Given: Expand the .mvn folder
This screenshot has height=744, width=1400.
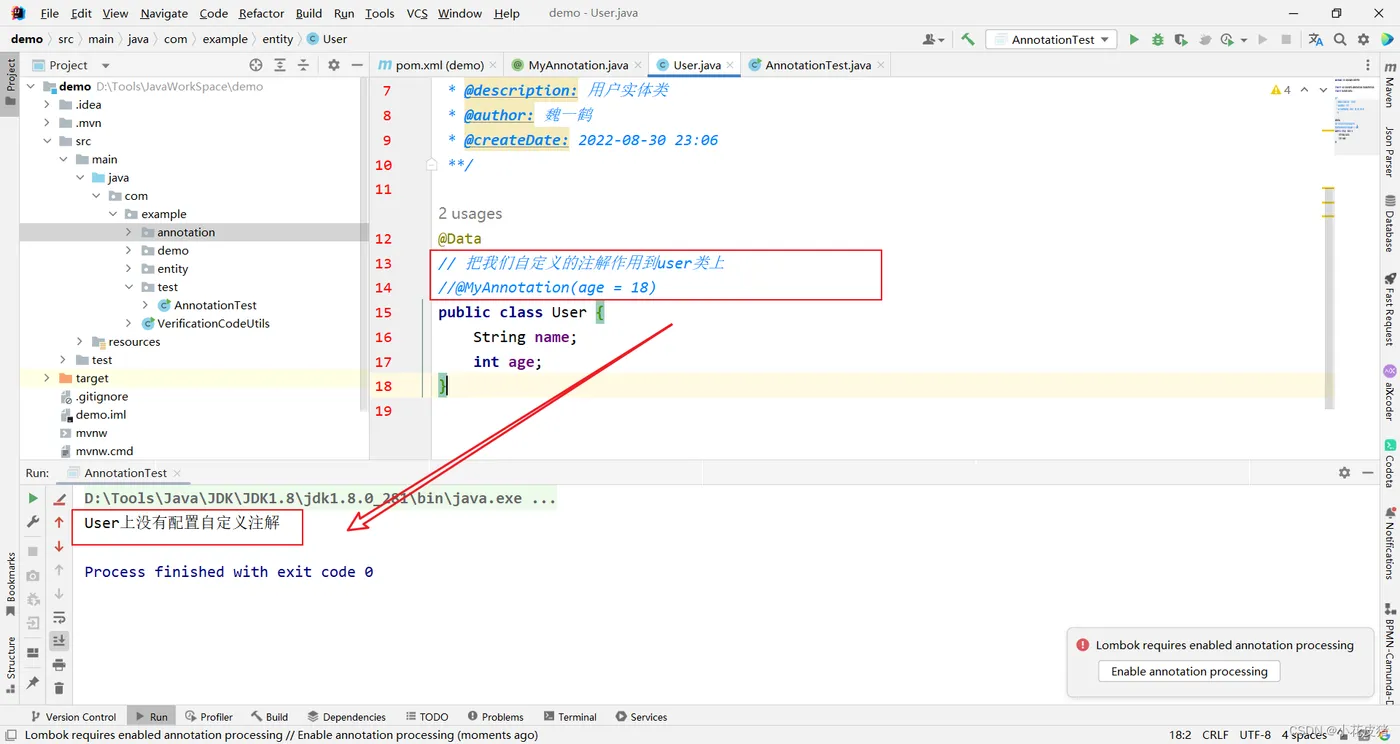Looking at the screenshot, I should tap(47, 123).
